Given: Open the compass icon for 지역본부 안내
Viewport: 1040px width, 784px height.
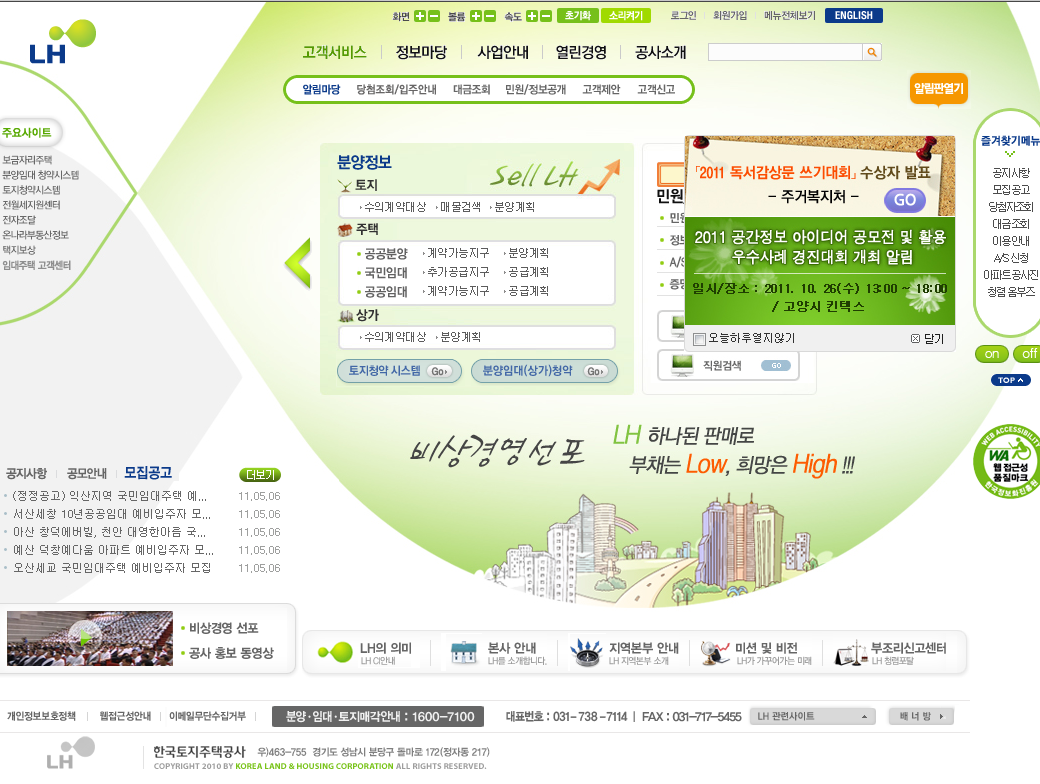Looking at the screenshot, I should coord(586,652).
